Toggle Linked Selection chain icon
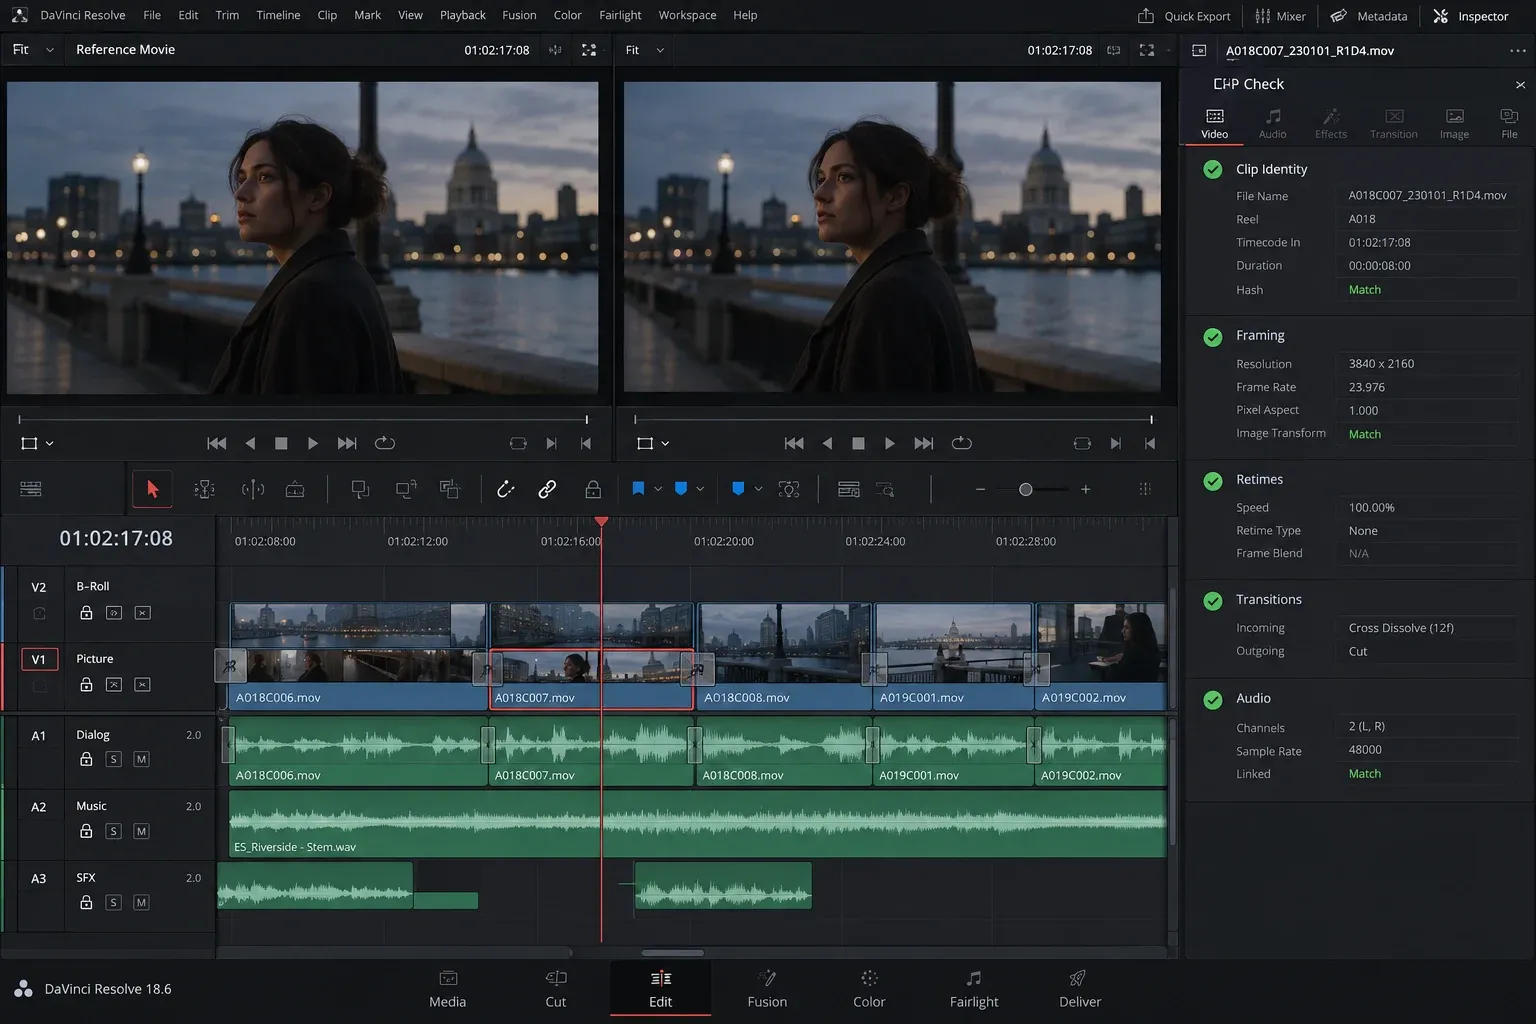Screen dimensions: 1536x1024 click(x=547, y=489)
